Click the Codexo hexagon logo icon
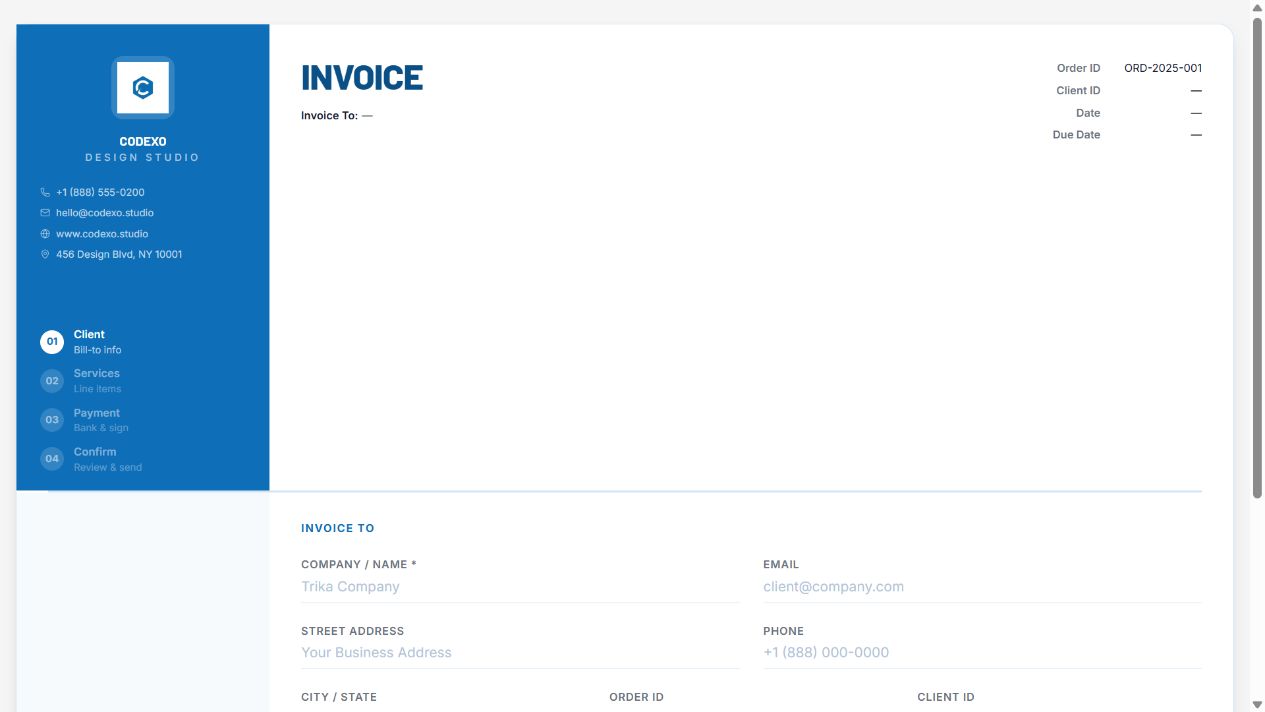This screenshot has width=1265, height=712. [x=143, y=88]
